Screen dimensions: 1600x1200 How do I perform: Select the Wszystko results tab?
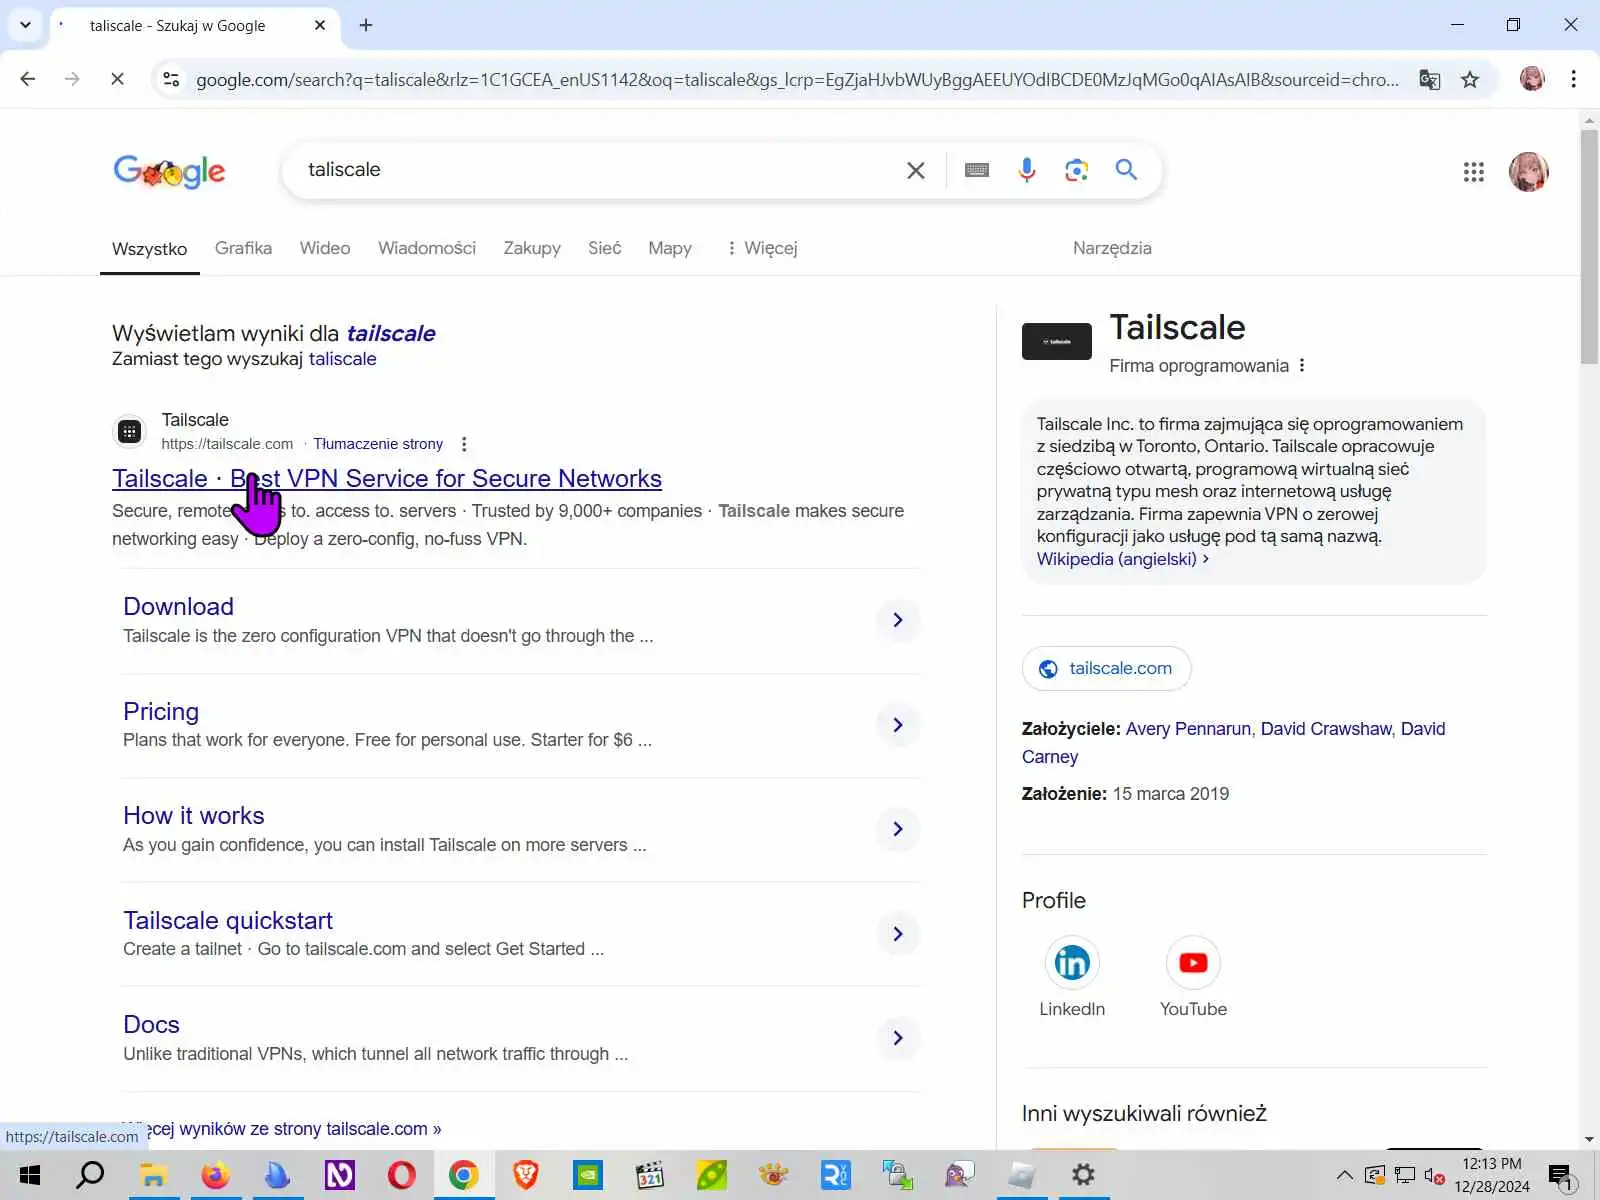[149, 249]
